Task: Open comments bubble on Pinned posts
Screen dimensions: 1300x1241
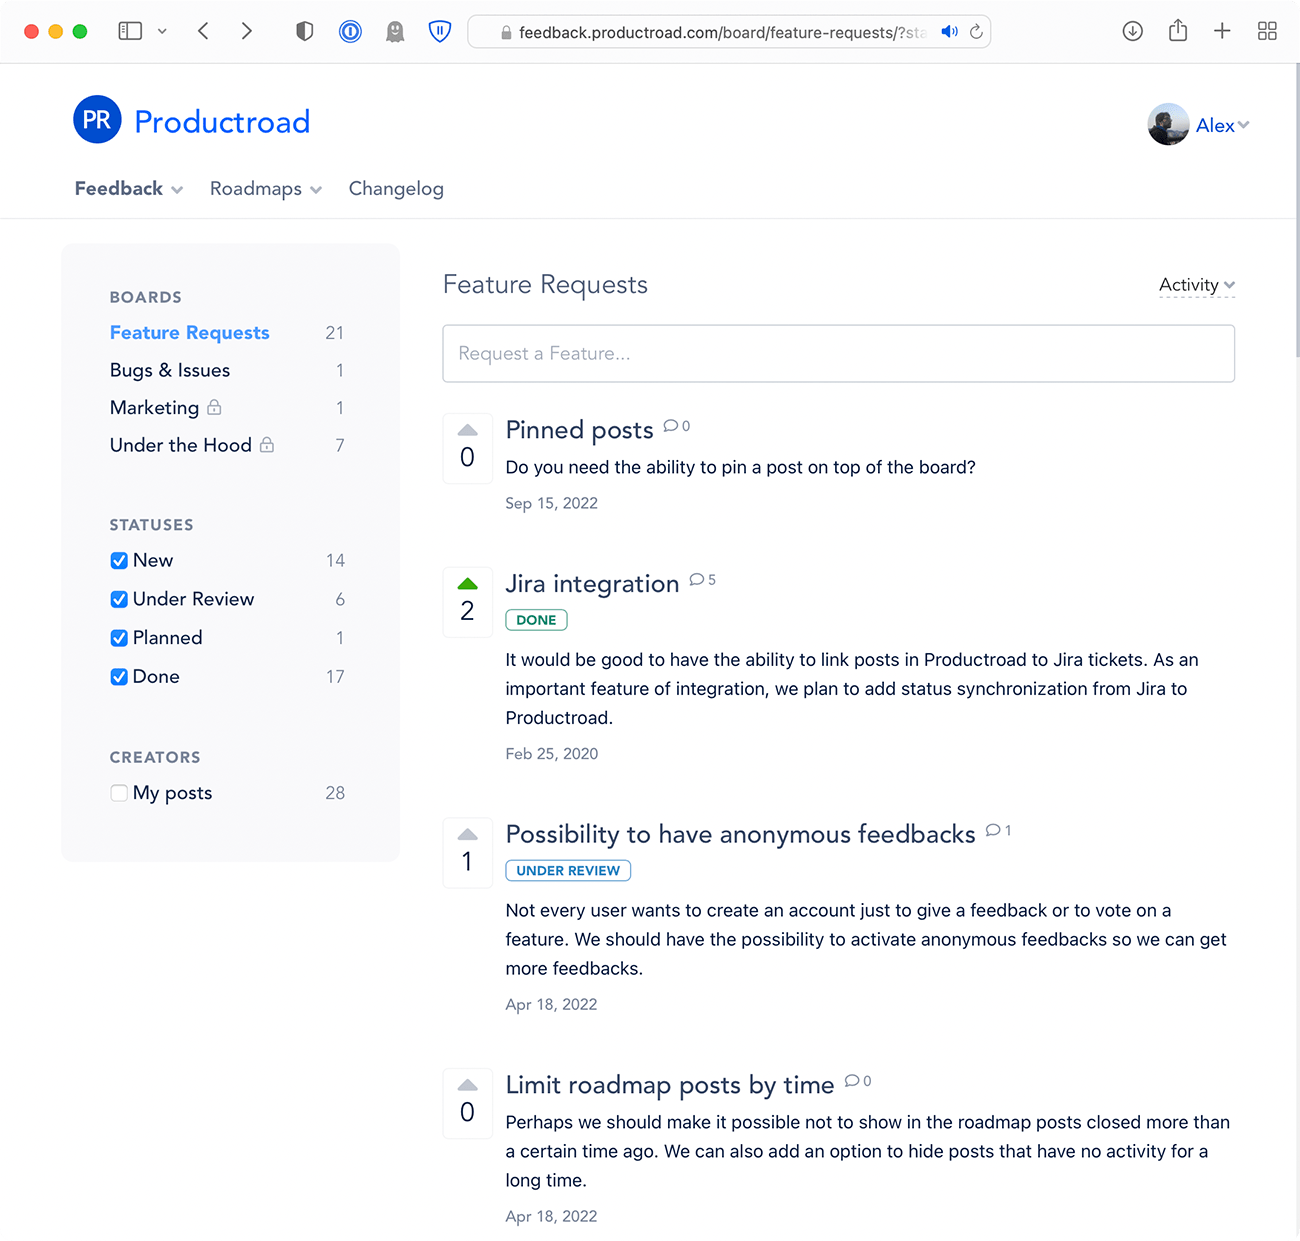Action: pos(677,426)
